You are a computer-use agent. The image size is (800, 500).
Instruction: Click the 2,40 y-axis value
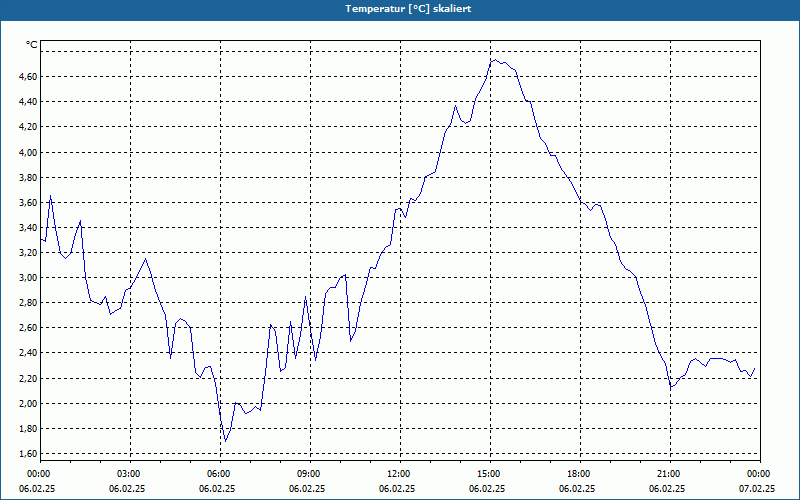point(28,353)
